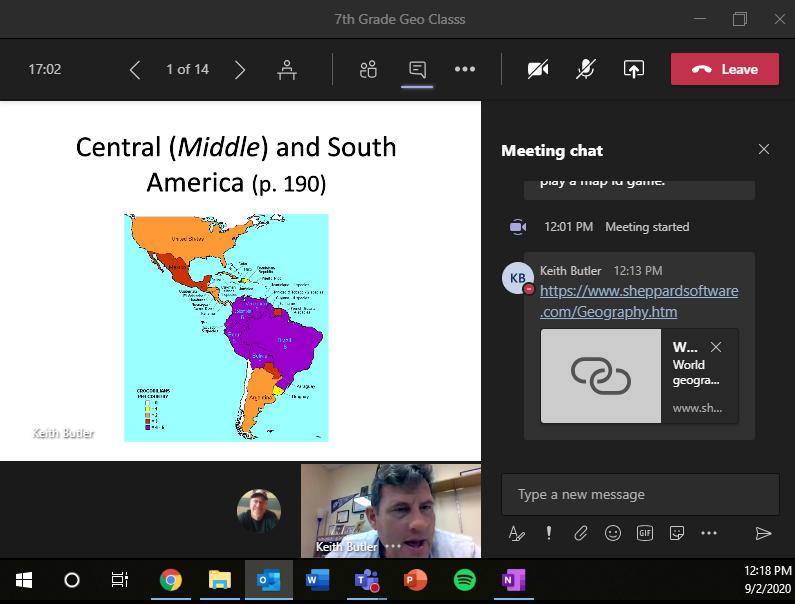Open the link preview thumbnail

601,376
